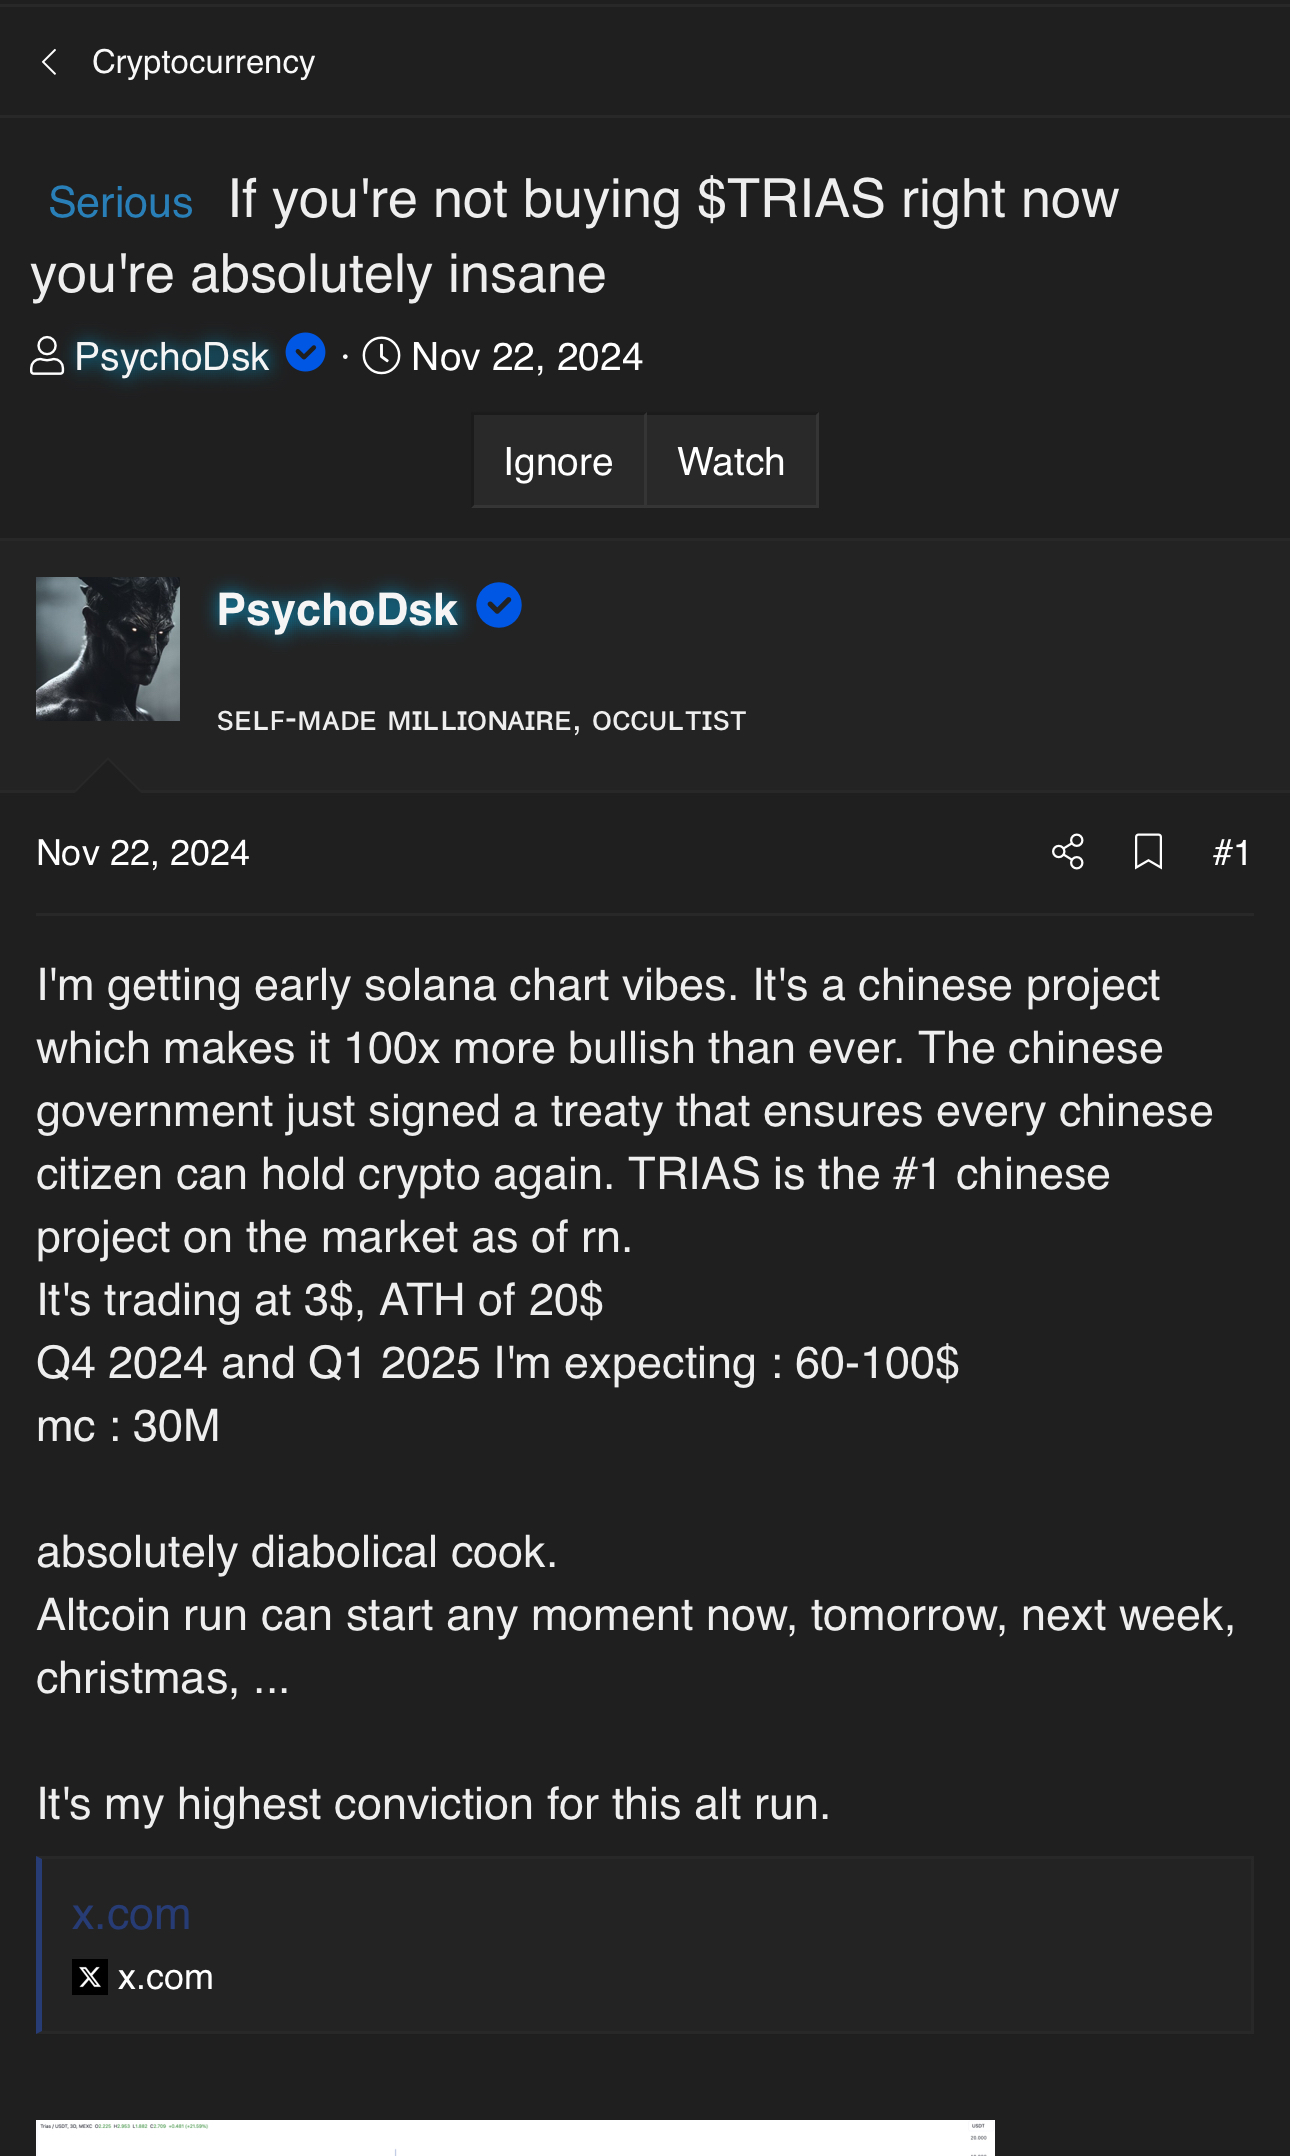The image size is (1290, 2156).
Task: Bookmark the post
Action: tap(1148, 852)
